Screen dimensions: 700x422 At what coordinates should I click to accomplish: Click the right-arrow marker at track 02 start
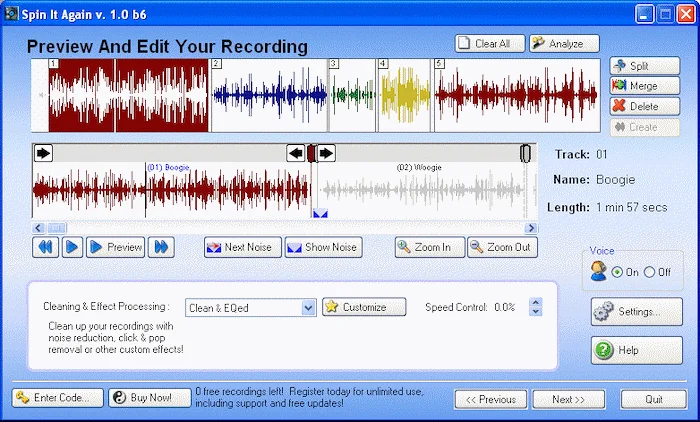tap(326, 153)
